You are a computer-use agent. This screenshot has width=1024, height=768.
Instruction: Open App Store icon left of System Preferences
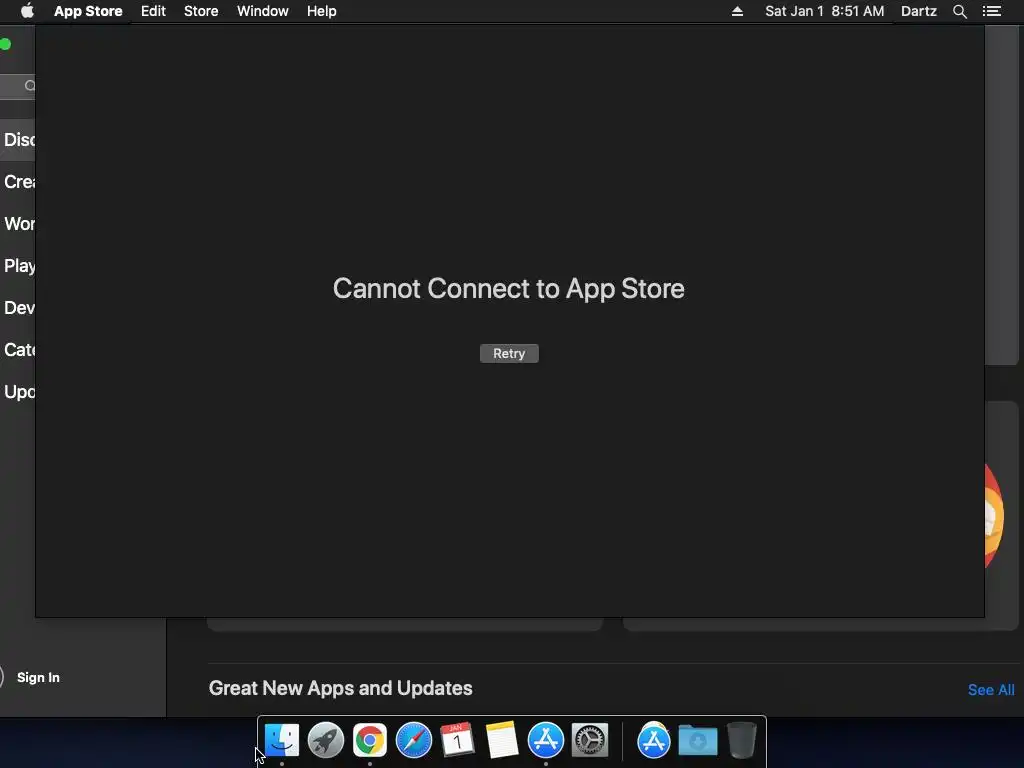(x=546, y=740)
